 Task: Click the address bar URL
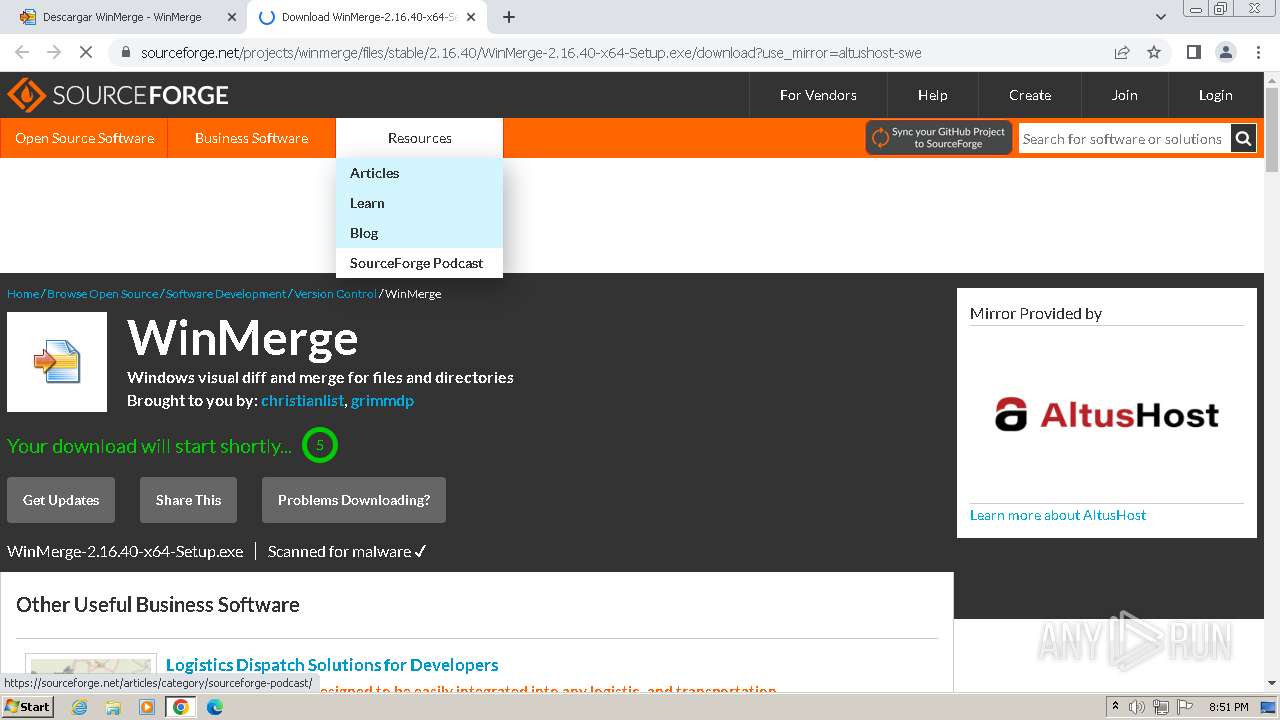coord(530,52)
